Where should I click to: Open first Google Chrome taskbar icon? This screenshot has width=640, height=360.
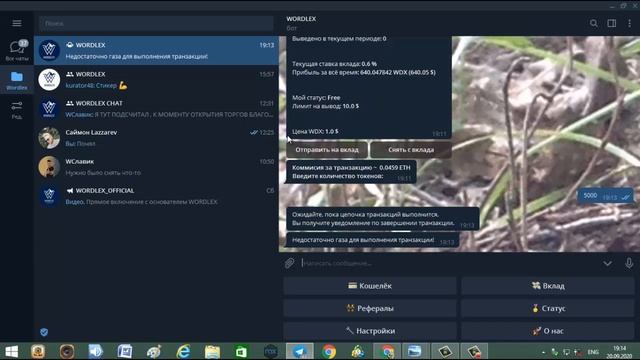point(329,351)
